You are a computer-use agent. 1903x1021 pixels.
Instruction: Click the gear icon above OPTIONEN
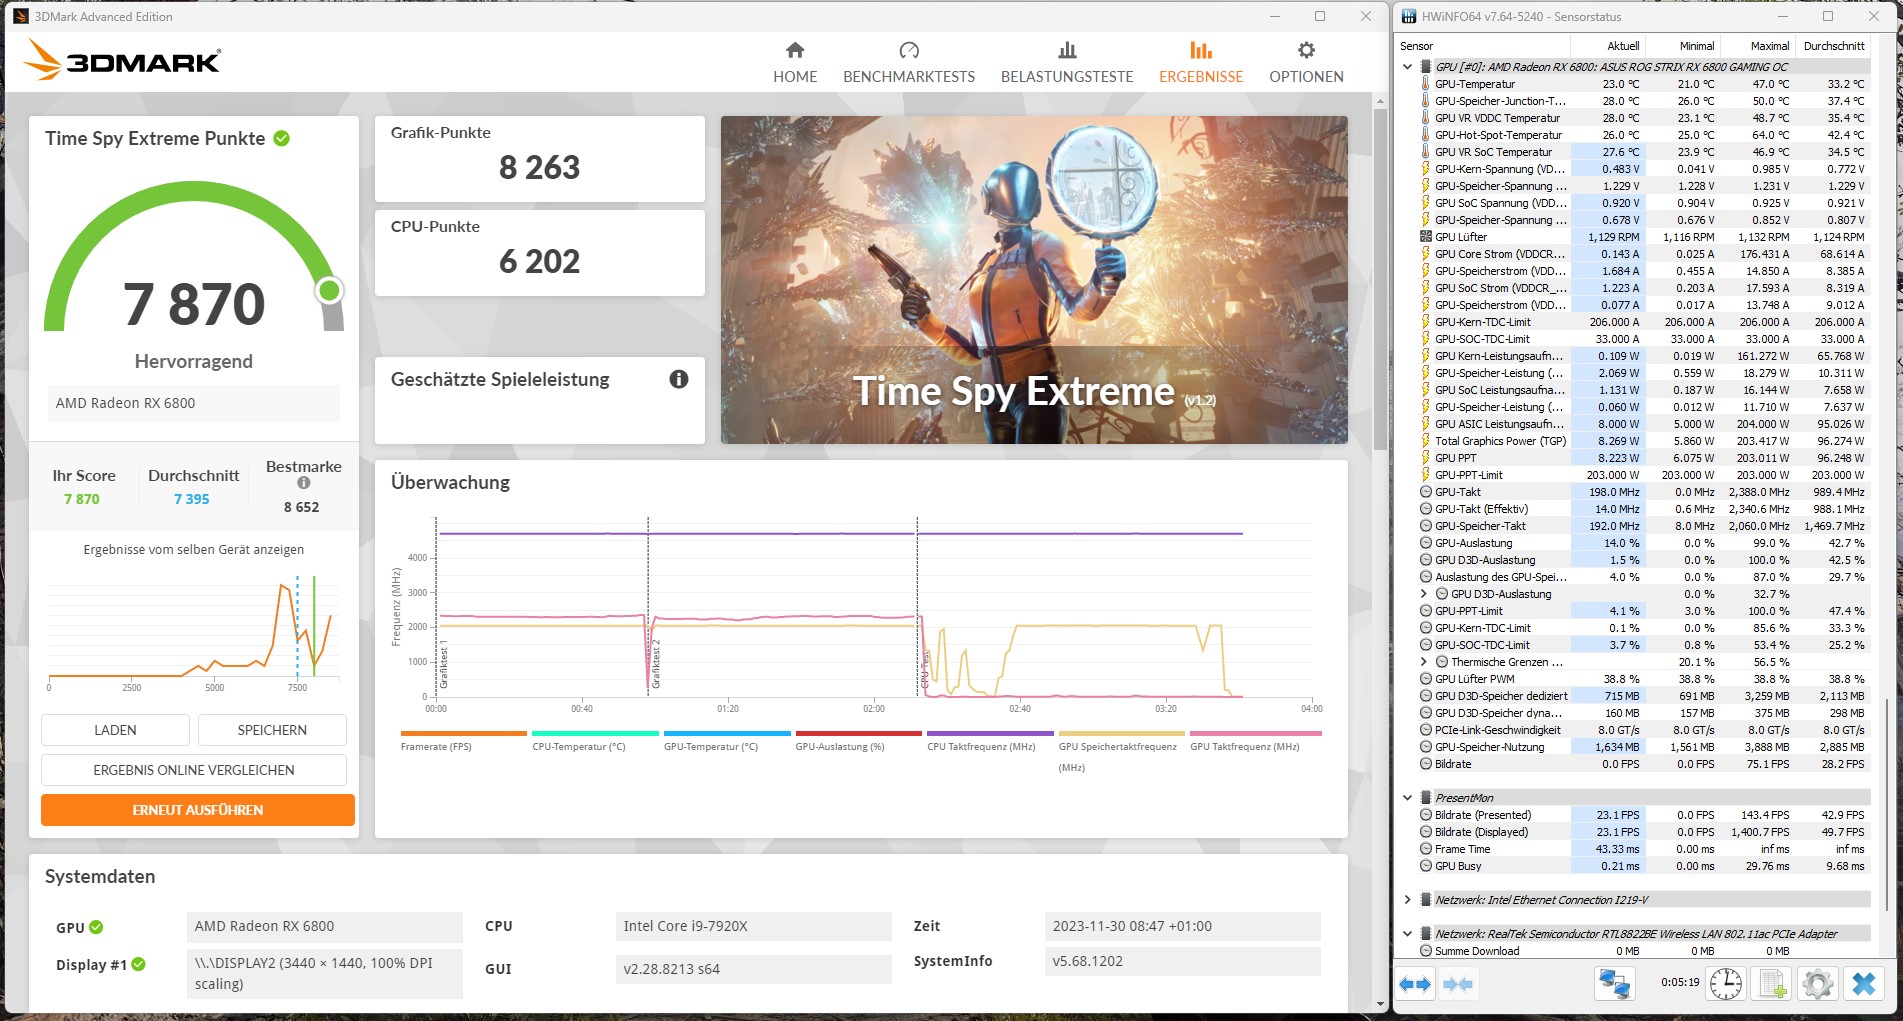coord(1306,50)
